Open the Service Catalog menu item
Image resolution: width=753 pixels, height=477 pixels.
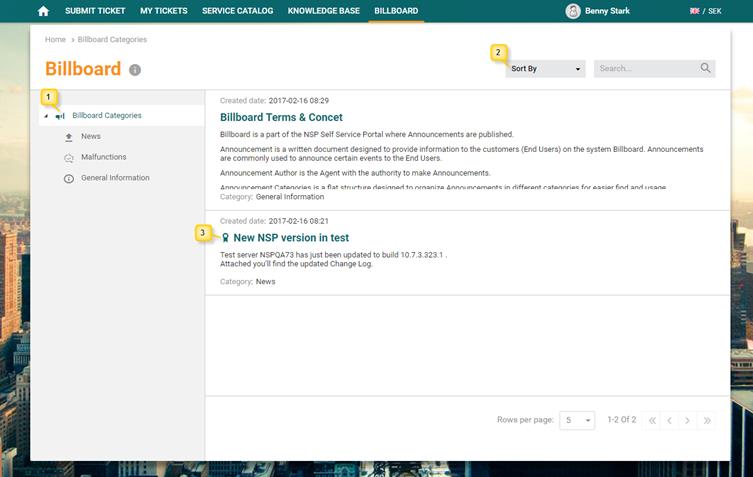pos(237,11)
